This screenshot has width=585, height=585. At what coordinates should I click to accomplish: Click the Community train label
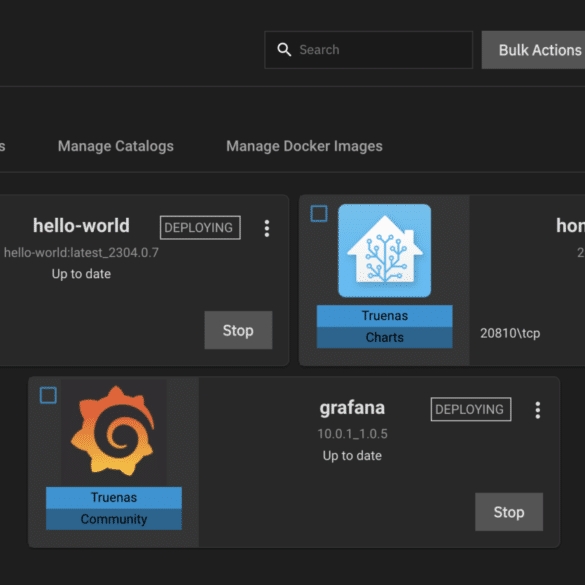coord(114,519)
